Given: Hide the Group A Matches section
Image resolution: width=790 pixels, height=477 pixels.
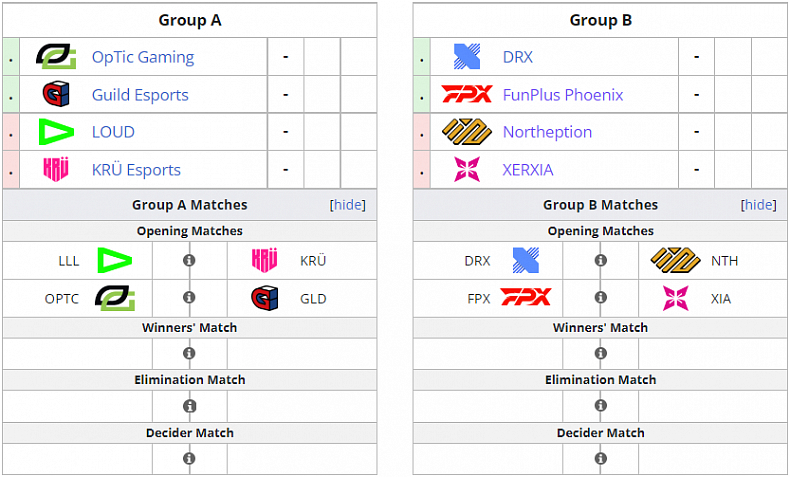Looking at the screenshot, I should point(348,205).
